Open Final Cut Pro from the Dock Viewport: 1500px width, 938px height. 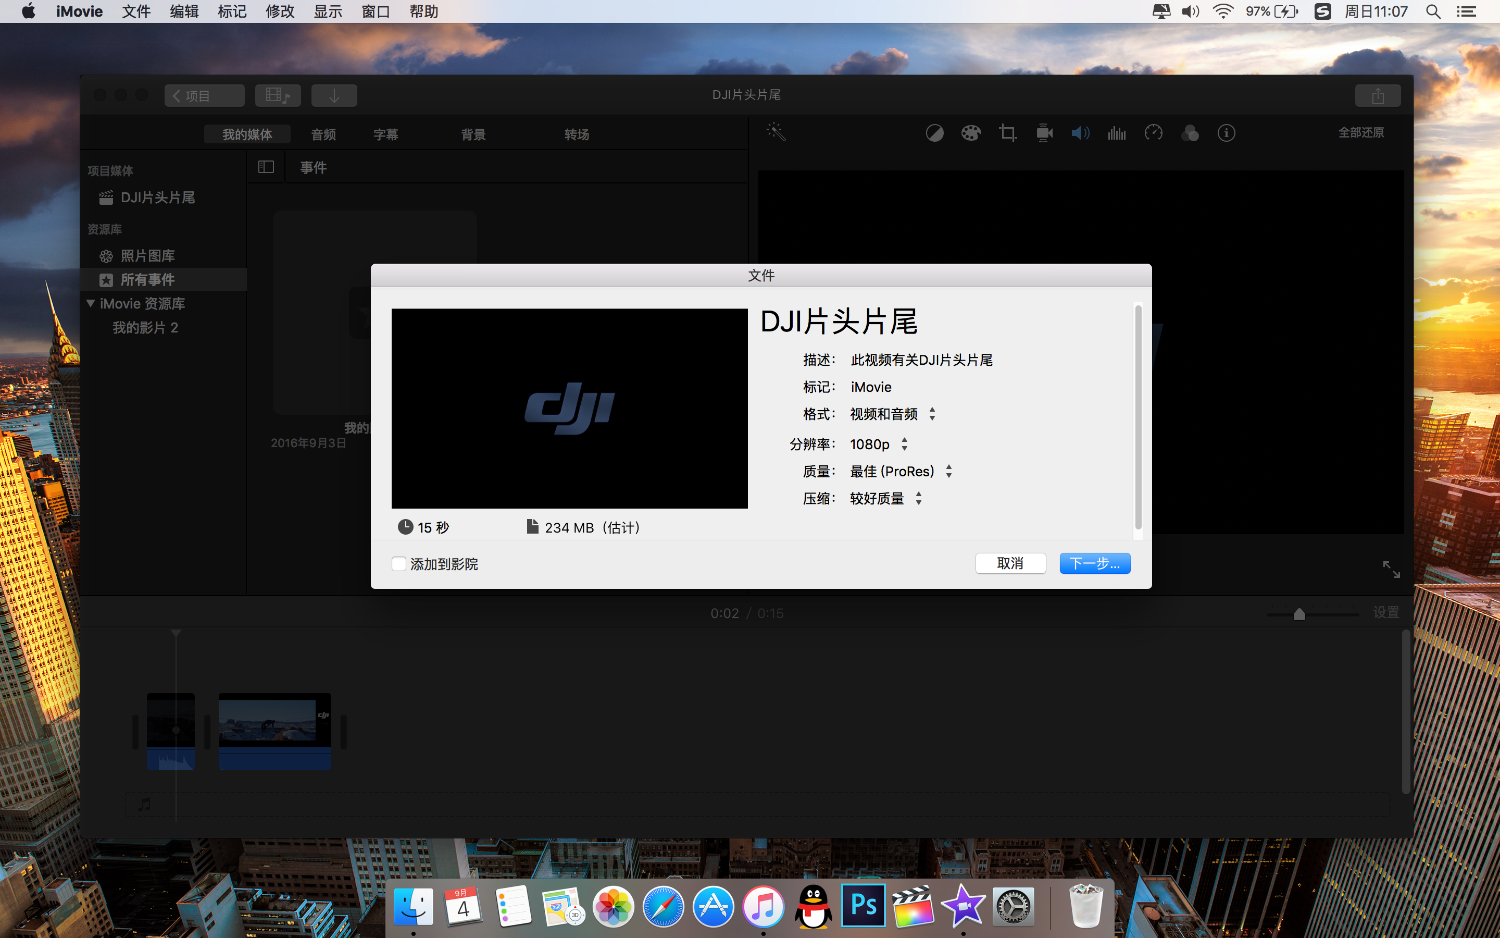pos(913,907)
